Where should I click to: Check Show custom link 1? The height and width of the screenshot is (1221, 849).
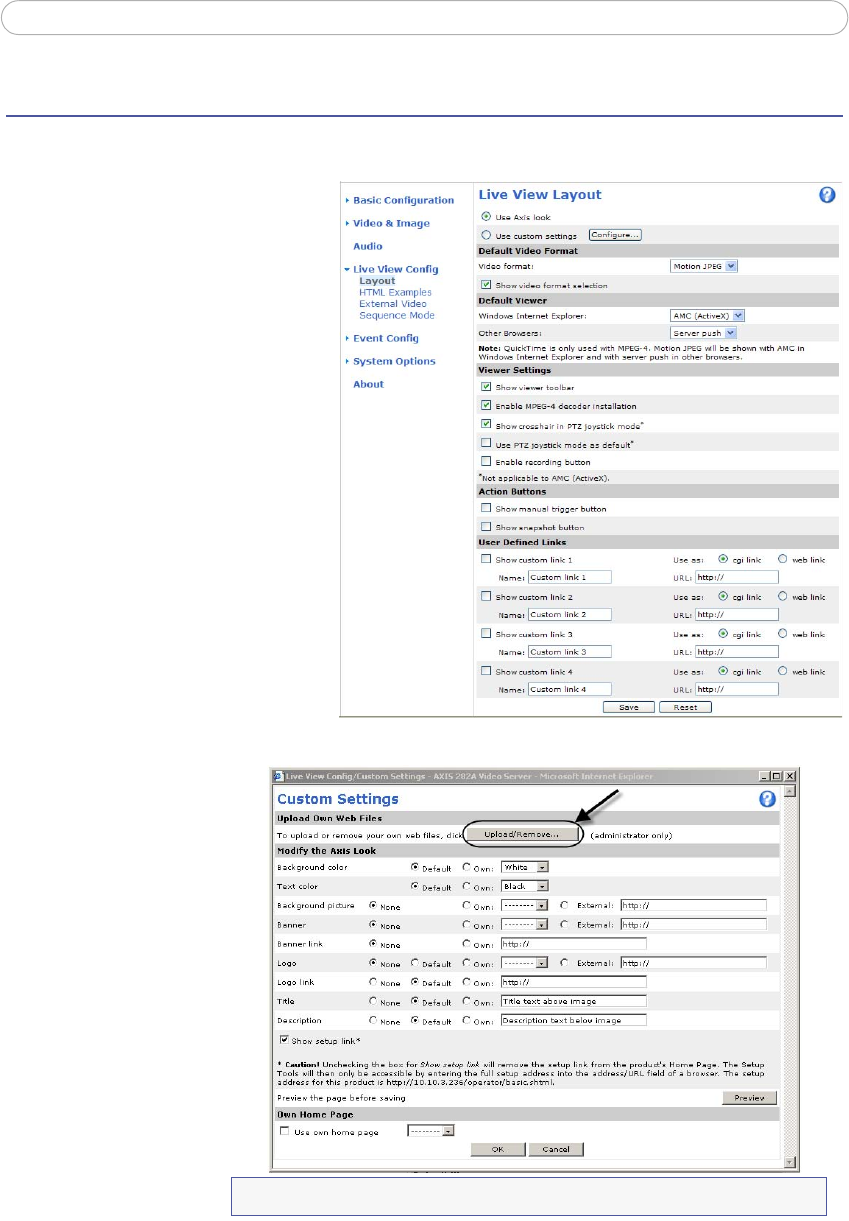(x=486, y=559)
